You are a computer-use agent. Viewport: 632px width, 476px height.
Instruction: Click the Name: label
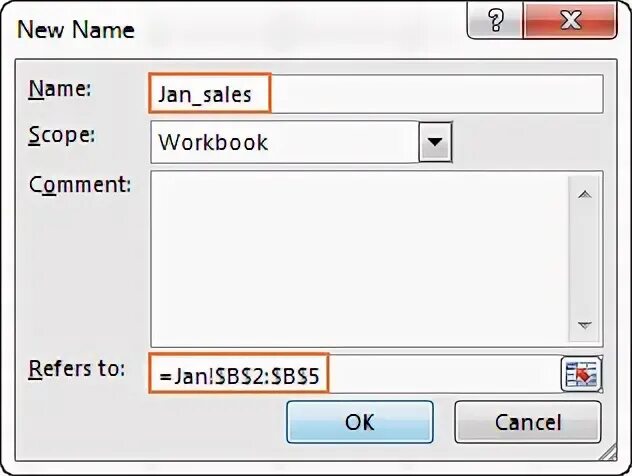coord(60,89)
